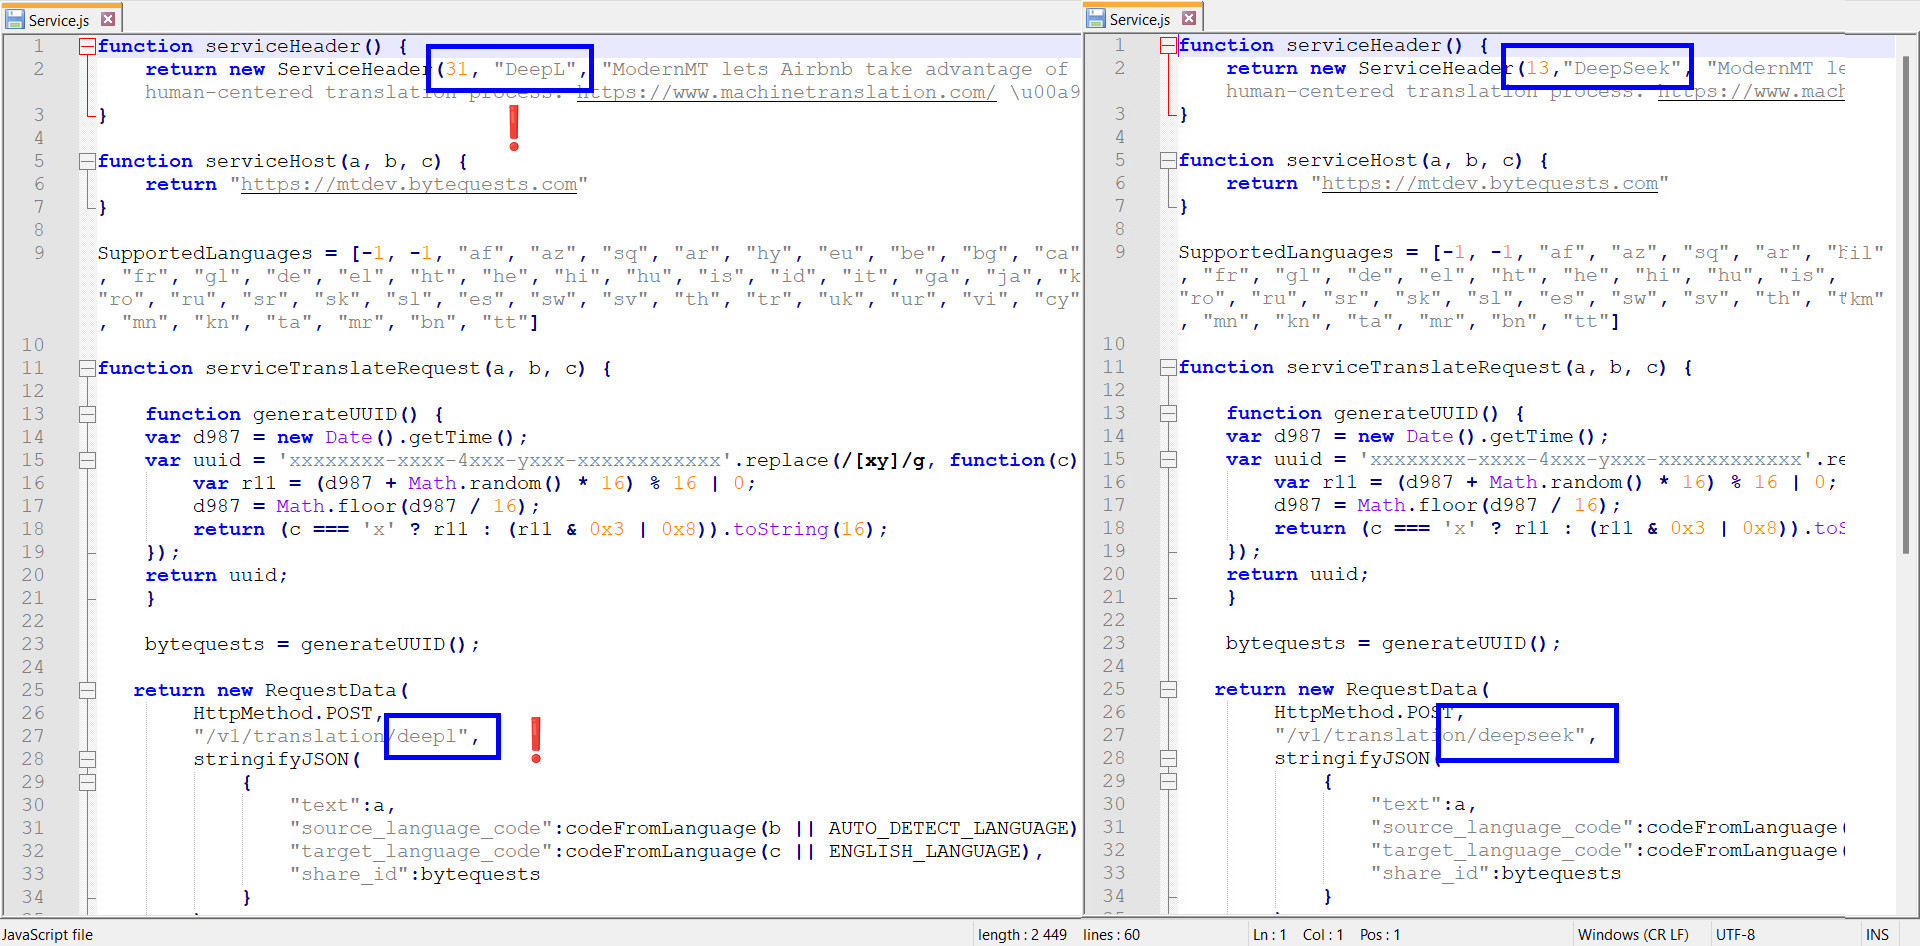The height and width of the screenshot is (946, 1920).
Task: Collapse brace fold at right line 29
Action: point(1168,781)
